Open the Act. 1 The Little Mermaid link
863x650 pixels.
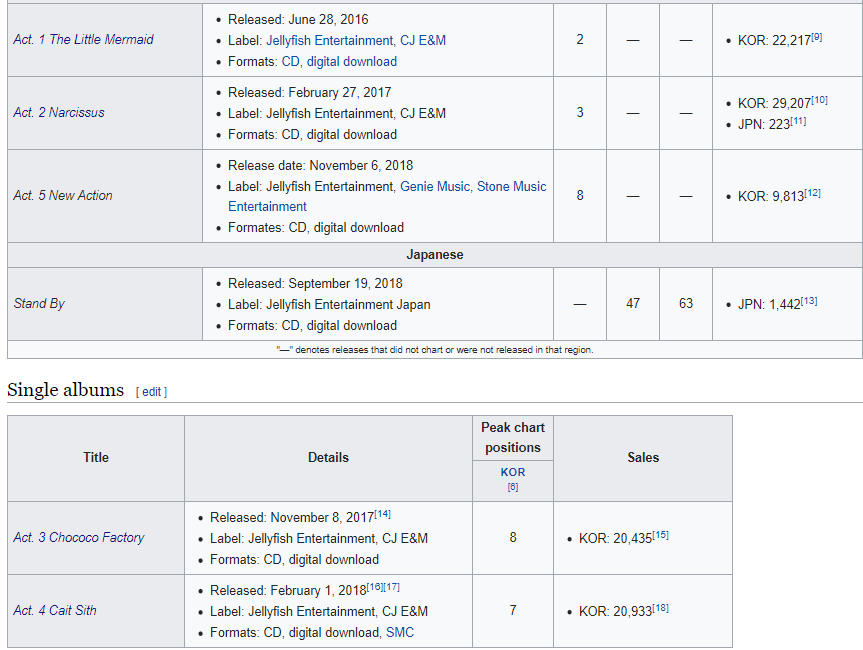pos(83,40)
